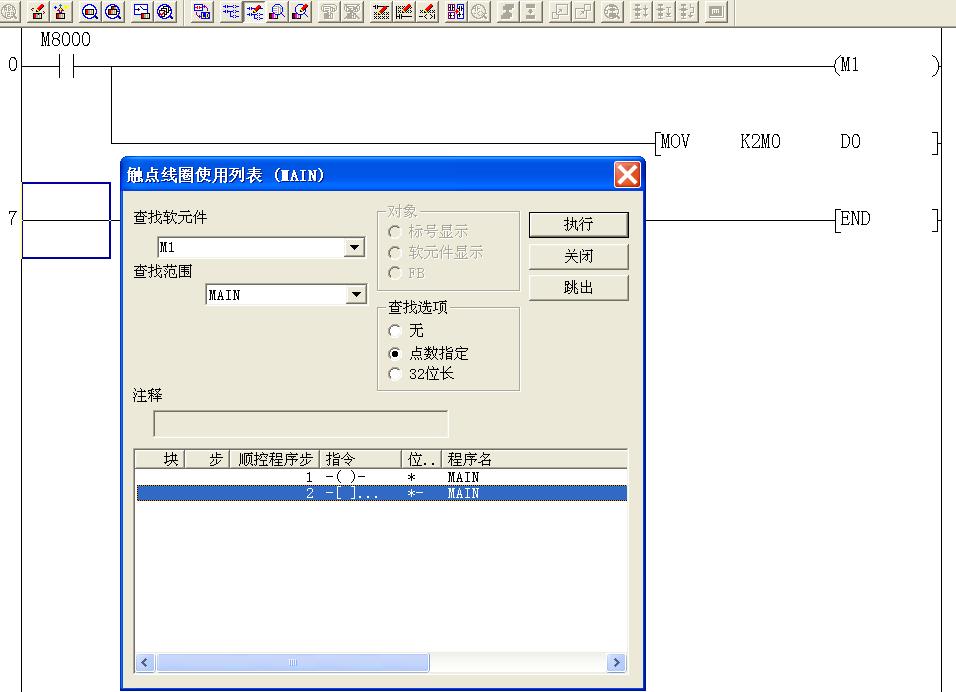Open the comment edit toolbar icon
The image size is (956, 692).
point(382,12)
